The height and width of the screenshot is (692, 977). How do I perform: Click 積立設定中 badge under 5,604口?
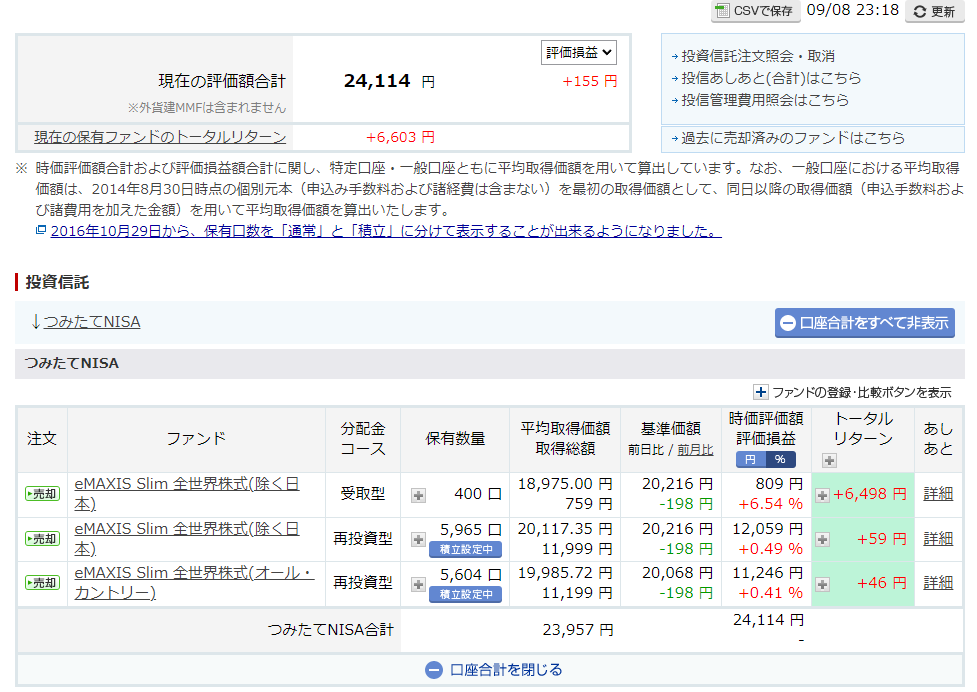[465, 594]
